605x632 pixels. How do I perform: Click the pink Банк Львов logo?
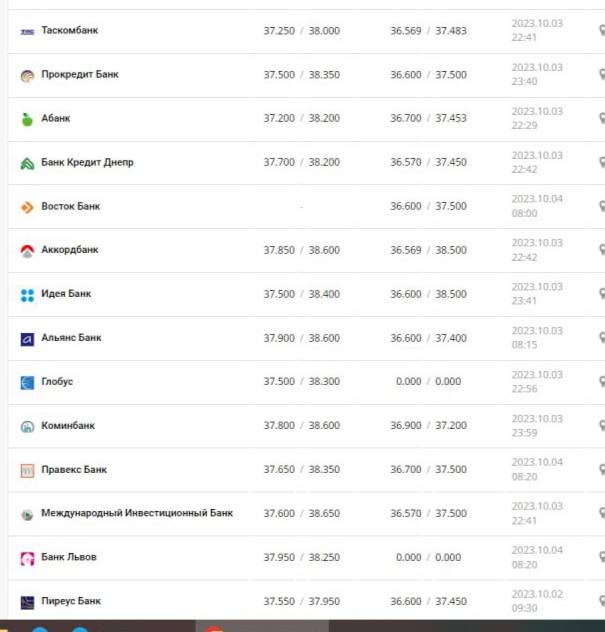pos(27,558)
